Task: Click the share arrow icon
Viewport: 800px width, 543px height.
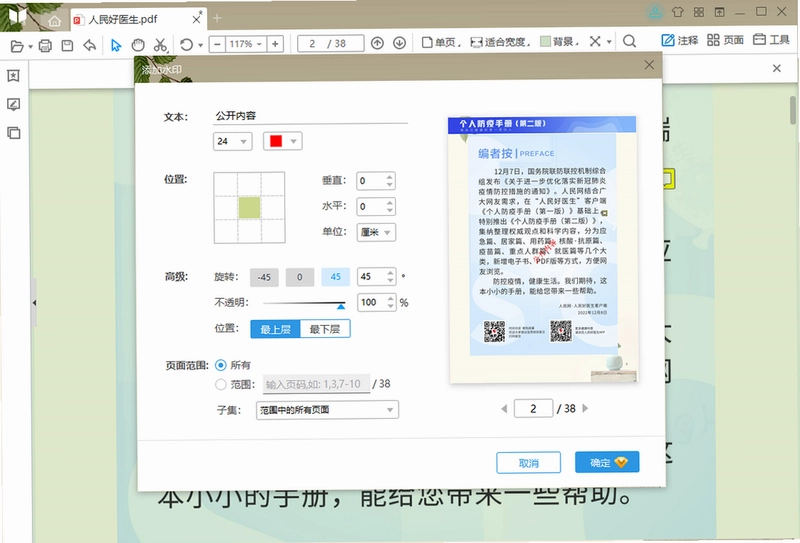Action: (90, 45)
